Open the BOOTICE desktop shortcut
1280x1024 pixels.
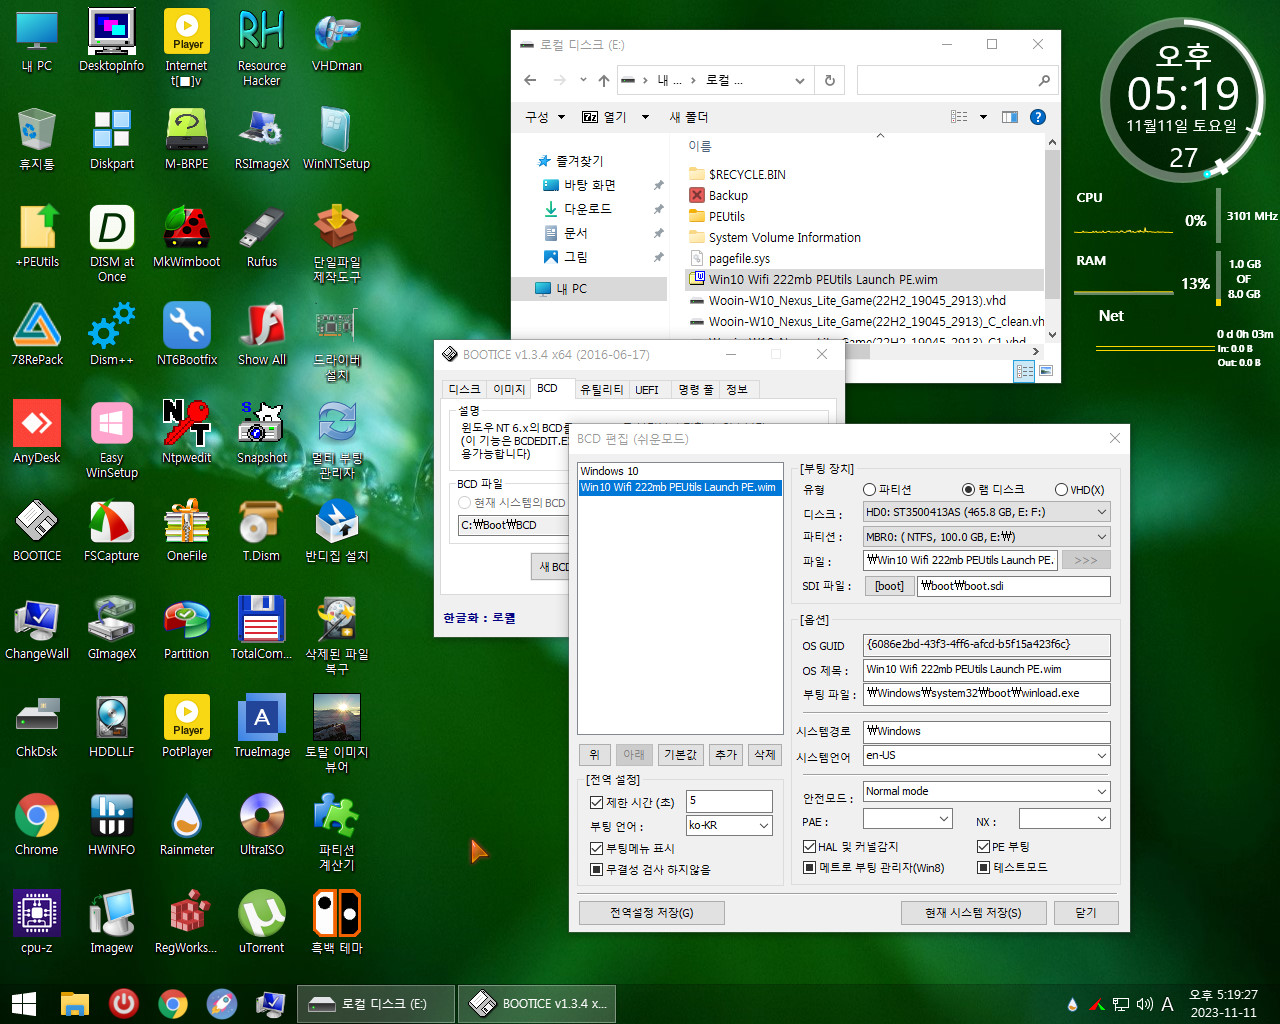pos(37,532)
